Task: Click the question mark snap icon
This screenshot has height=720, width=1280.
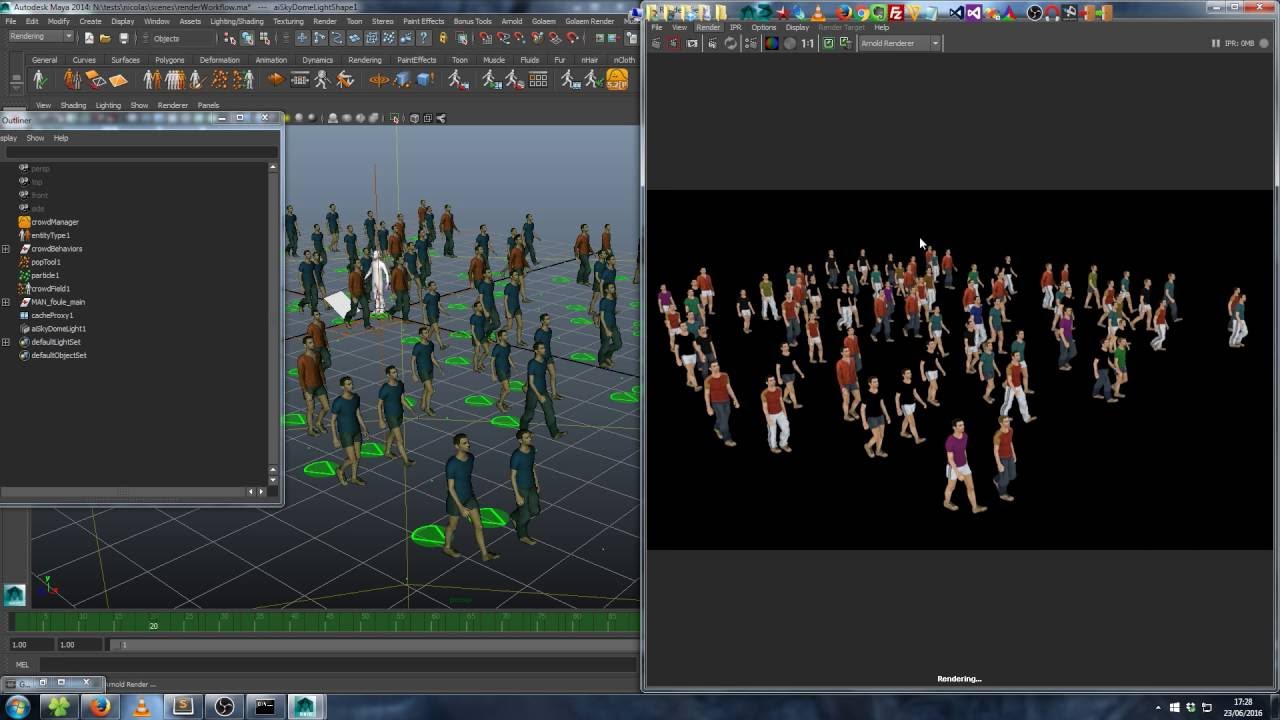Action: pyautogui.click(x=424, y=38)
